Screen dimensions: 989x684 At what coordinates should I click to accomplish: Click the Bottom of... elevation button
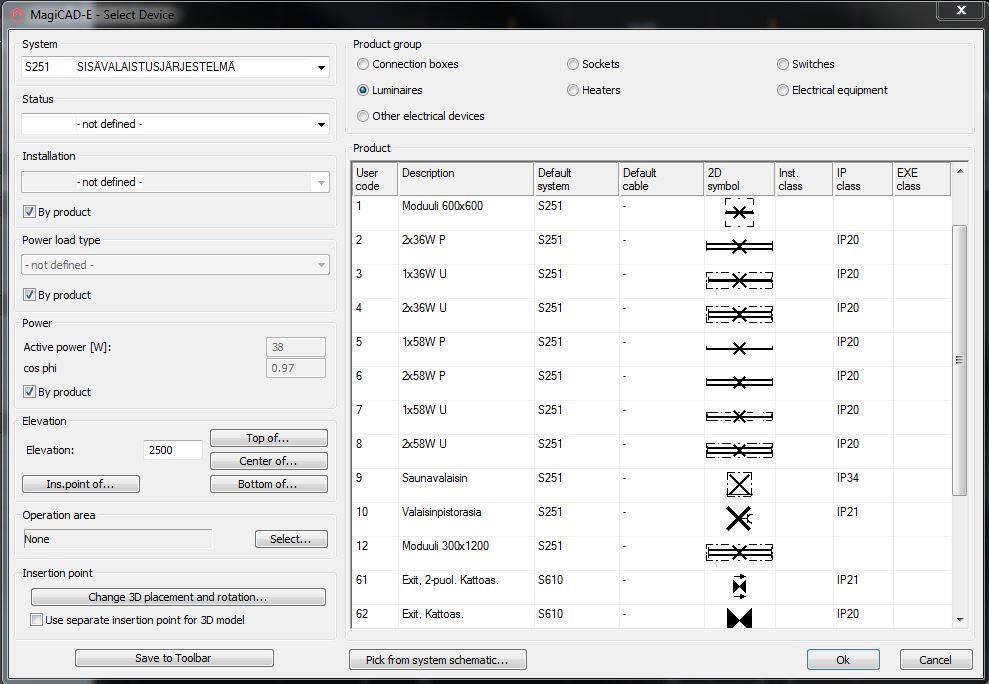[269, 484]
